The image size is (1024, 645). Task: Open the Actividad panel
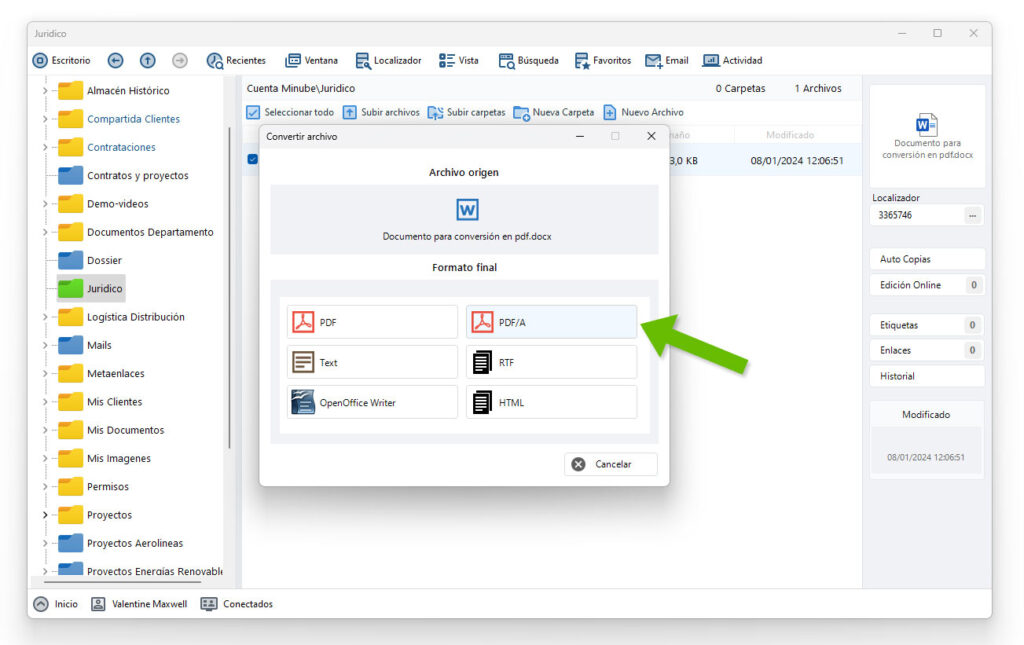coord(732,61)
